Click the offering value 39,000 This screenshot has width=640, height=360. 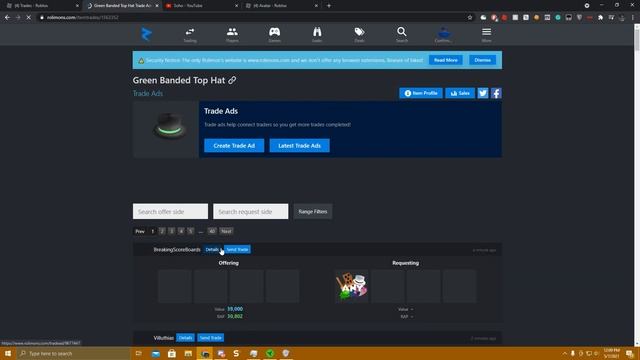point(235,309)
